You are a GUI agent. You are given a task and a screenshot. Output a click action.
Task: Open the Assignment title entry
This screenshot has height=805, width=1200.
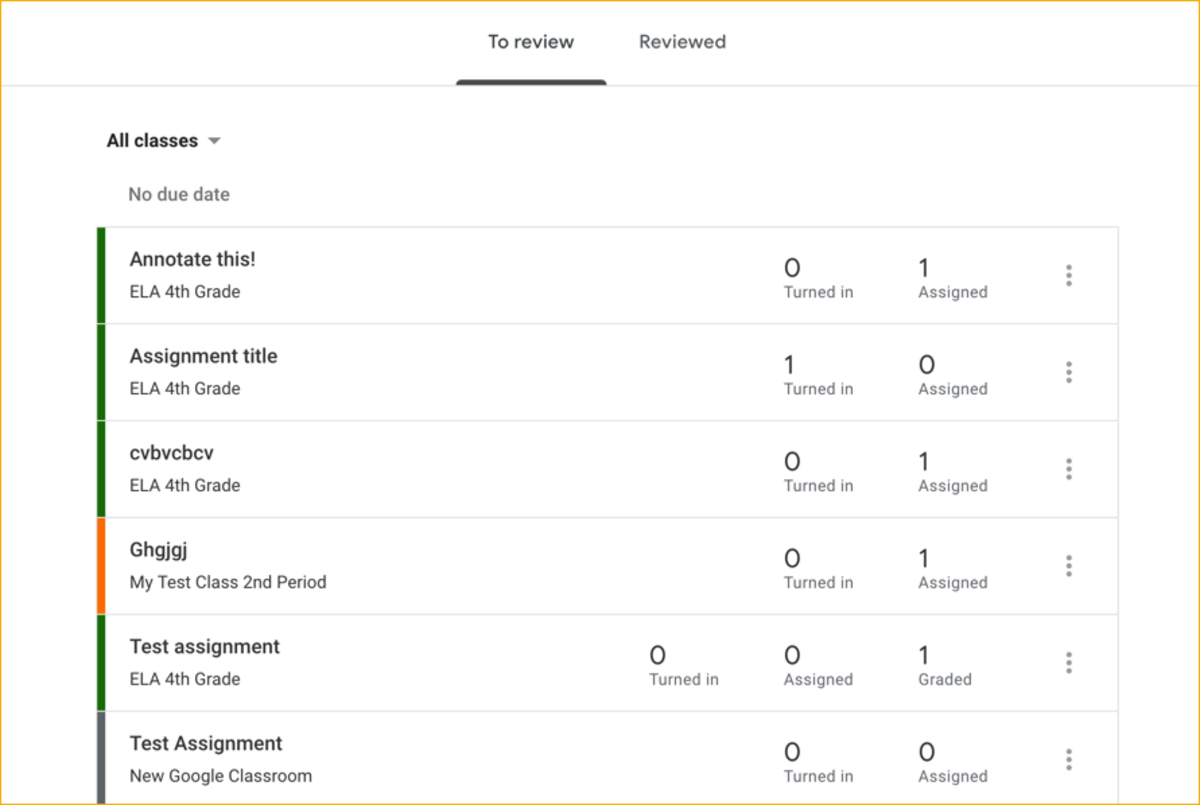click(x=203, y=356)
